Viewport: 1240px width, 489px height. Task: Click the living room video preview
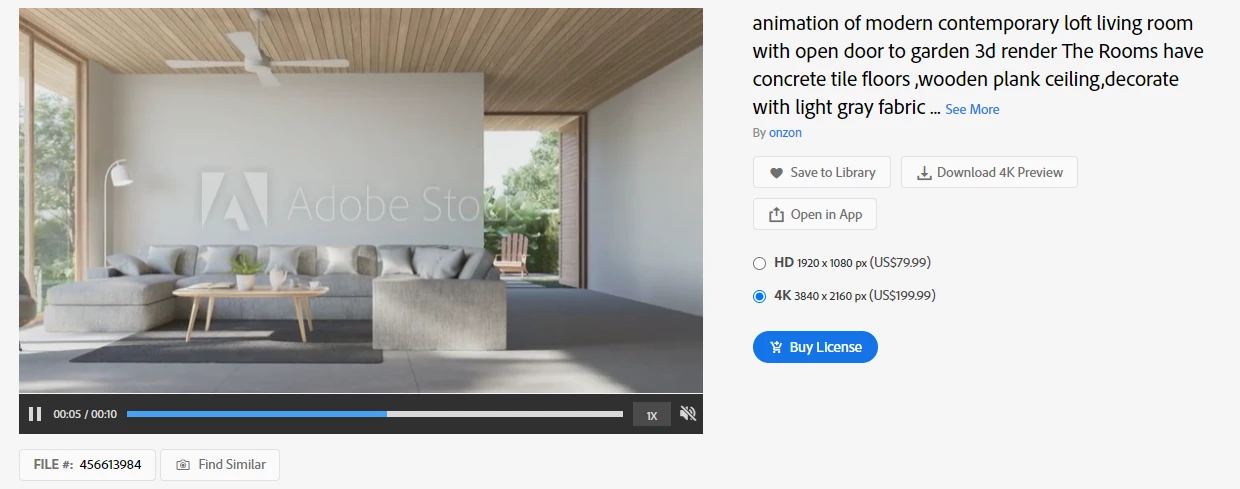click(x=361, y=200)
